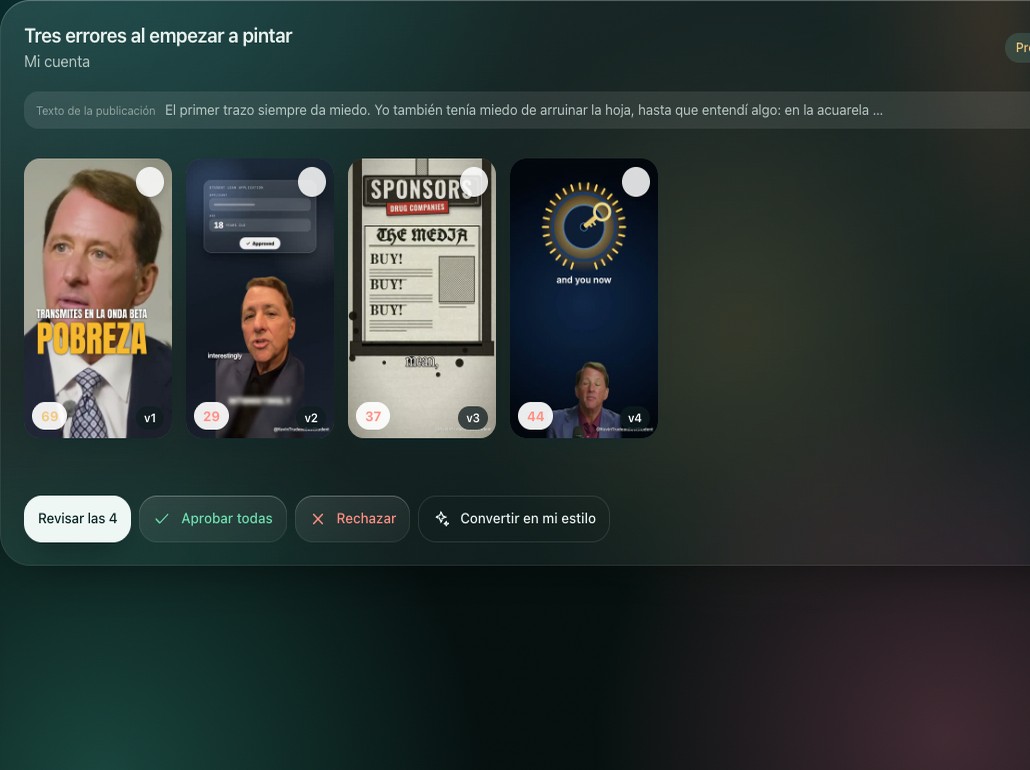The width and height of the screenshot is (1030, 770).
Task: Approve all with Aprobar todas
Action: tap(213, 519)
